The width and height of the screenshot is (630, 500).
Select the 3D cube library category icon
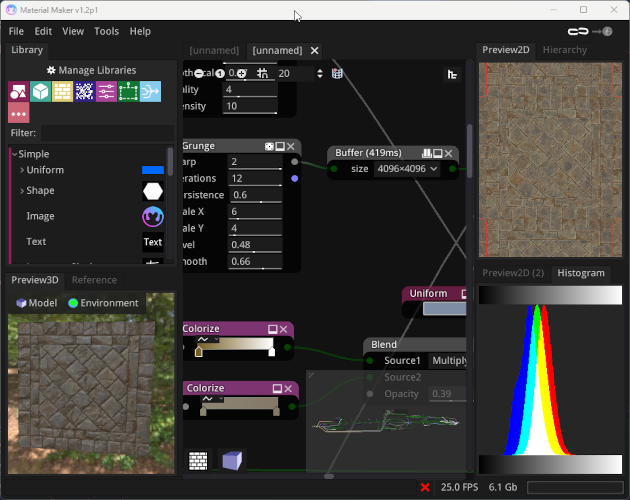[x=40, y=92]
